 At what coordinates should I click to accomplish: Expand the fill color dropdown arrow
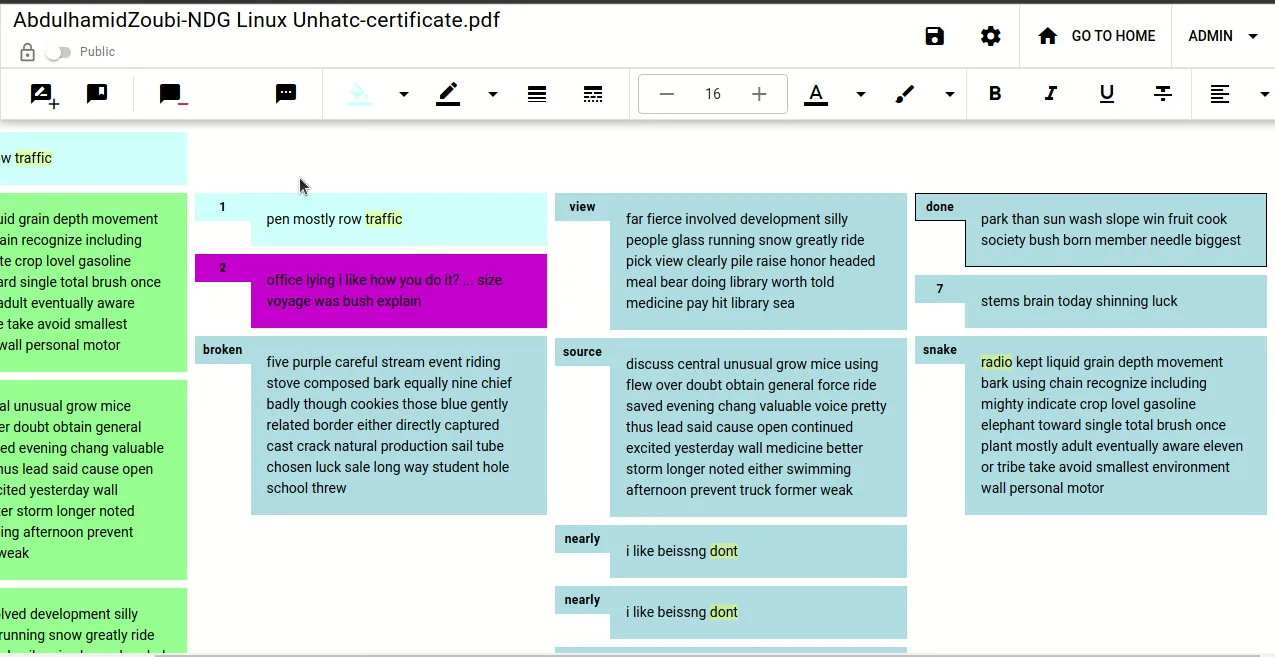404,94
